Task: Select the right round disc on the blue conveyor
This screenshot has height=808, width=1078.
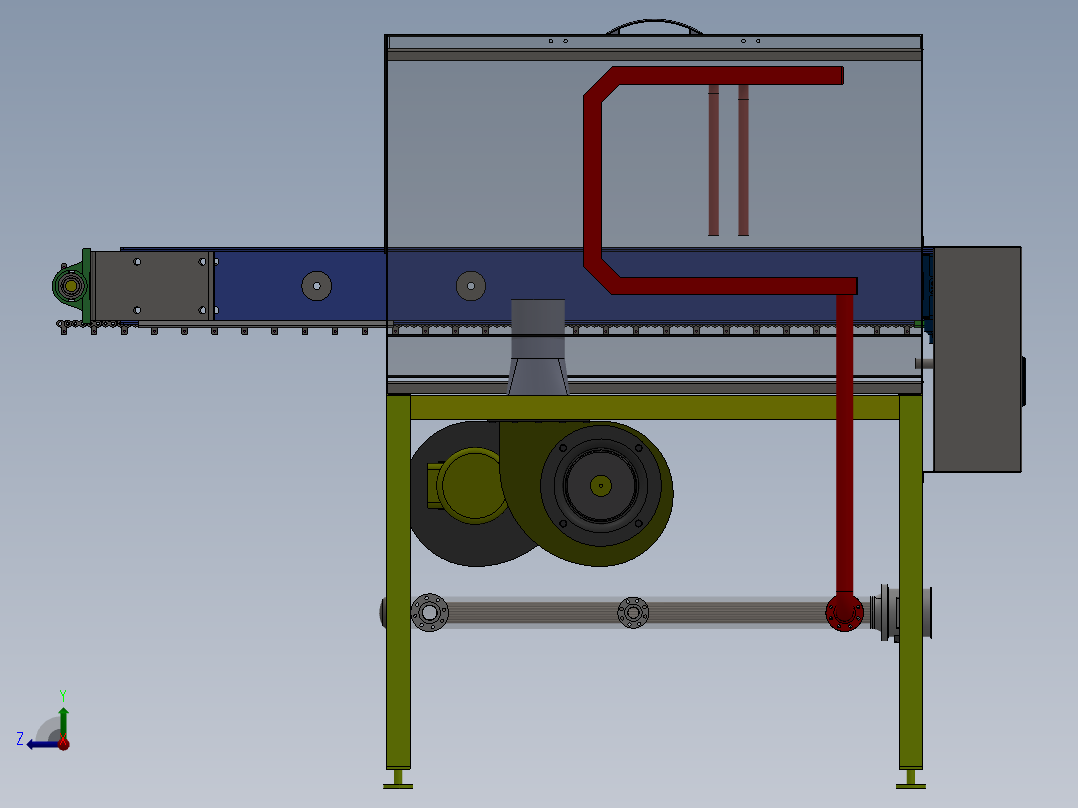Action: point(471,286)
